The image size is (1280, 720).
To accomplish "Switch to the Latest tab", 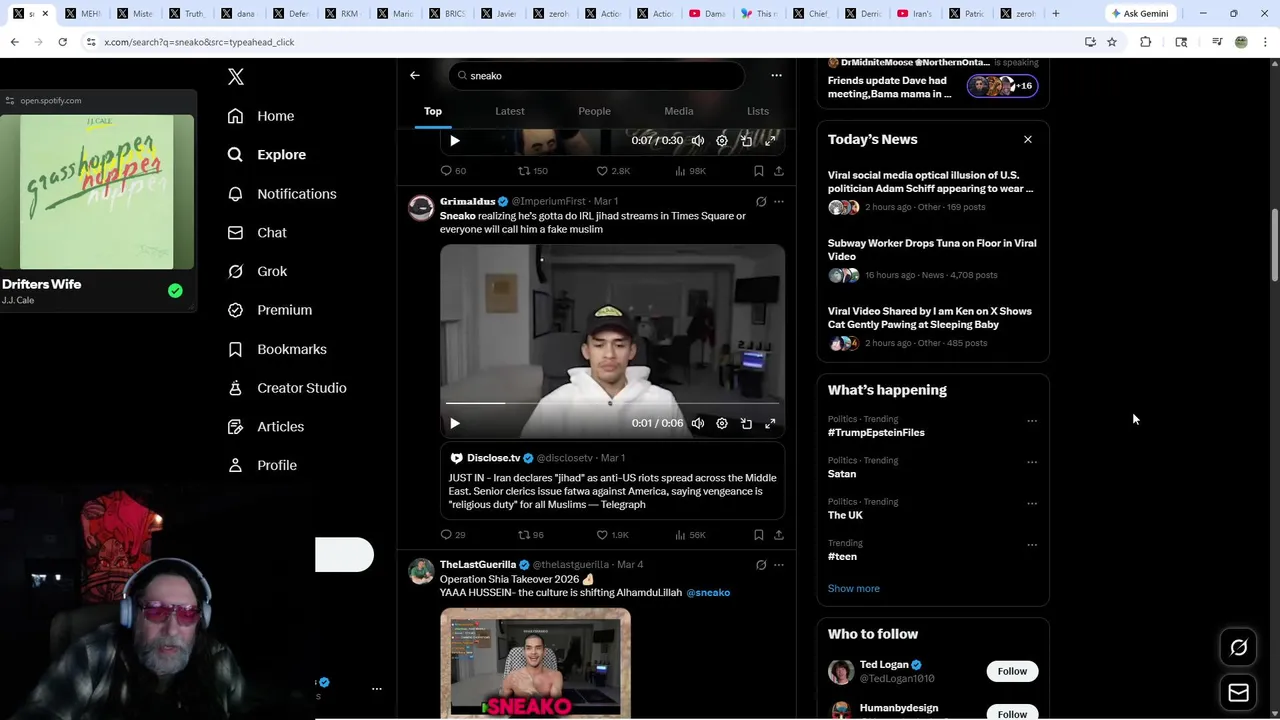I will pyautogui.click(x=510, y=111).
